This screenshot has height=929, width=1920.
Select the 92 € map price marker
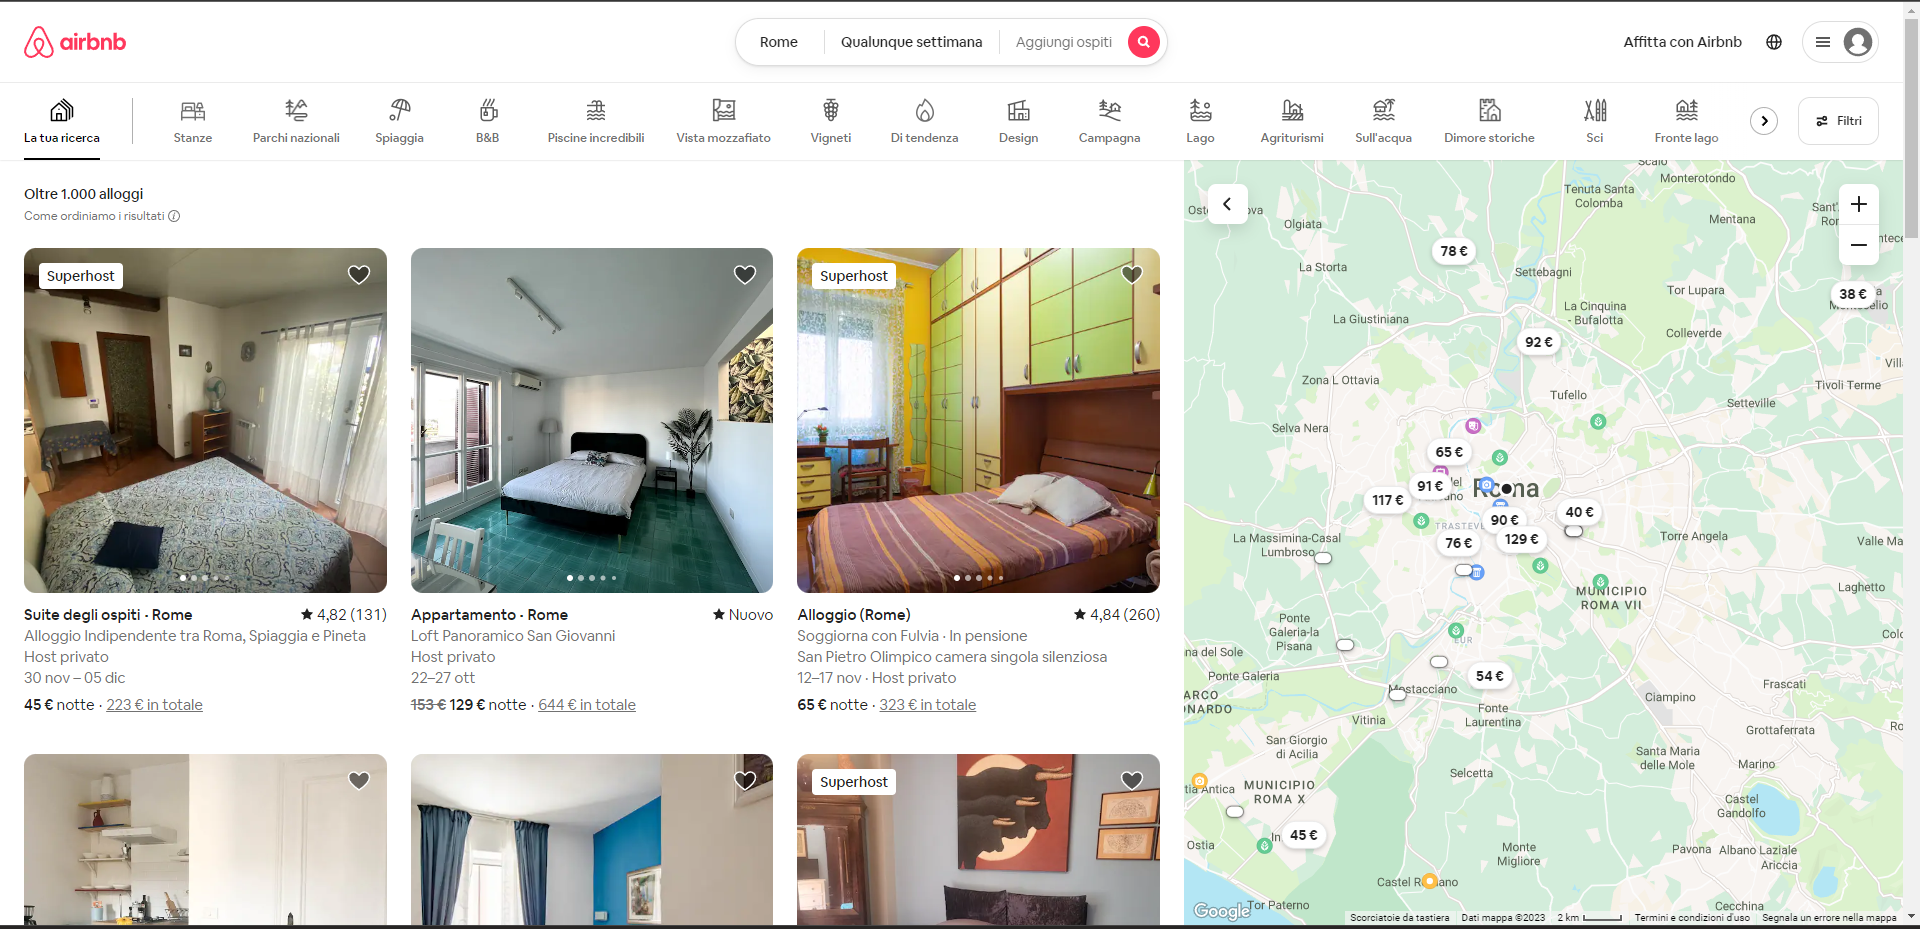1539,342
